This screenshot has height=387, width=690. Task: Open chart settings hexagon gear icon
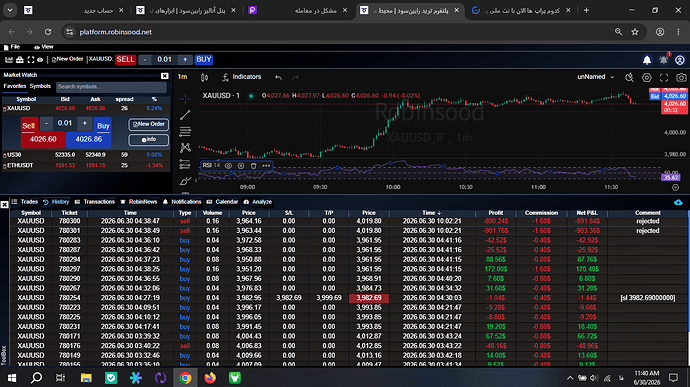tap(646, 77)
